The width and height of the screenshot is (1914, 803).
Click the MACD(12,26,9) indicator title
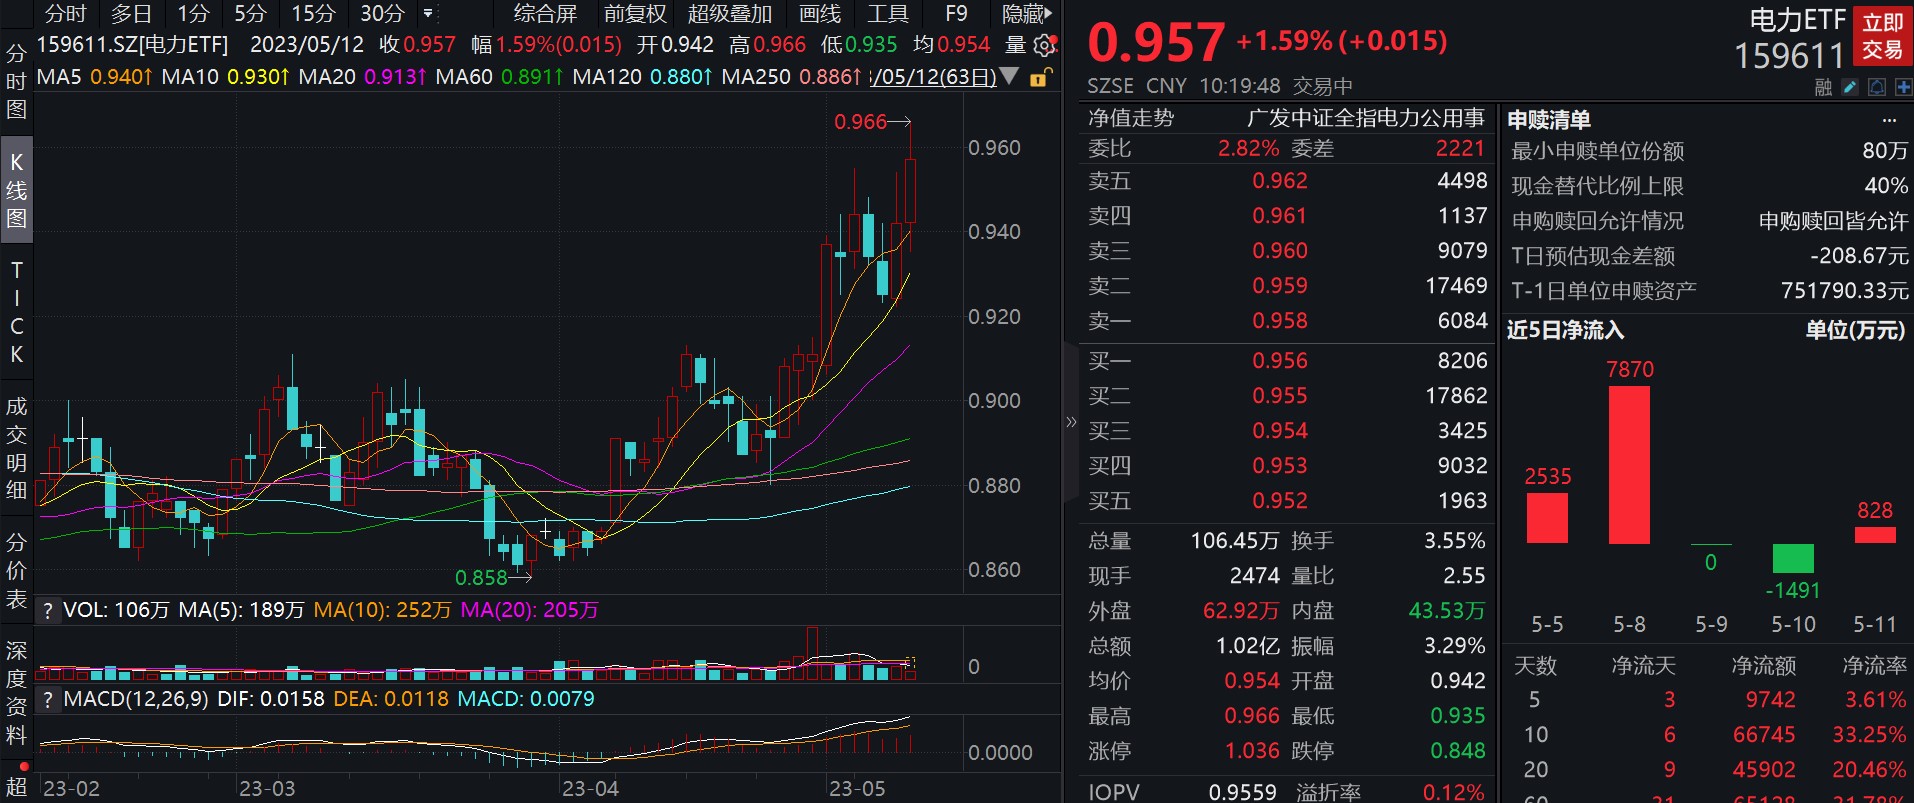point(136,699)
